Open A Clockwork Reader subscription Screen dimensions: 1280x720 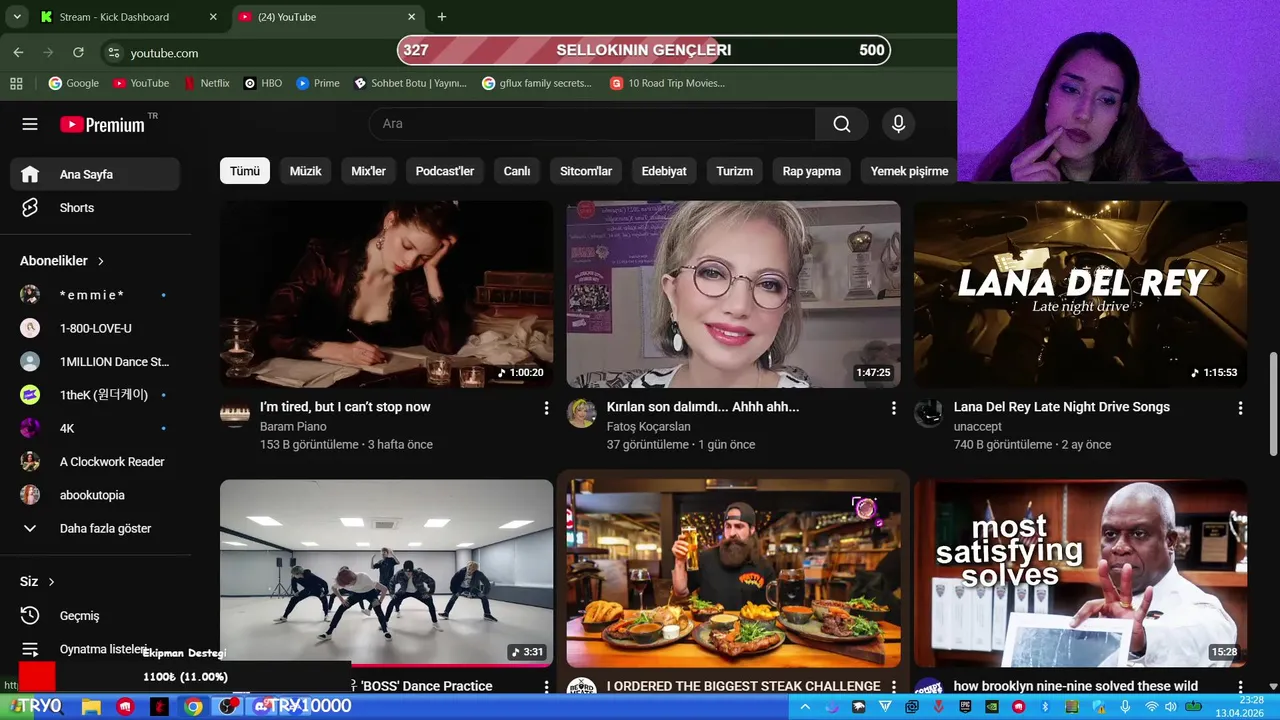pyautogui.click(x=96, y=462)
